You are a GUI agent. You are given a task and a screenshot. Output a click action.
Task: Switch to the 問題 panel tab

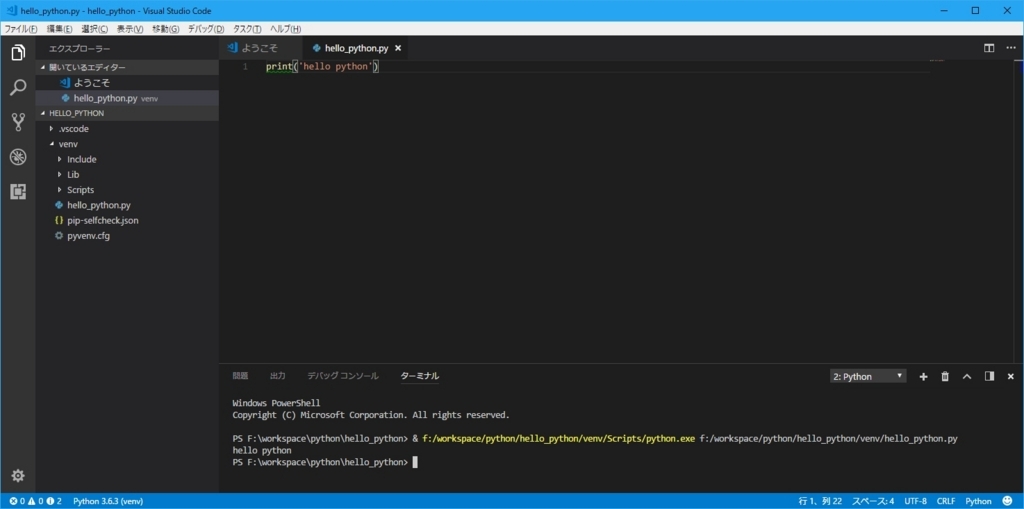pyautogui.click(x=240, y=376)
